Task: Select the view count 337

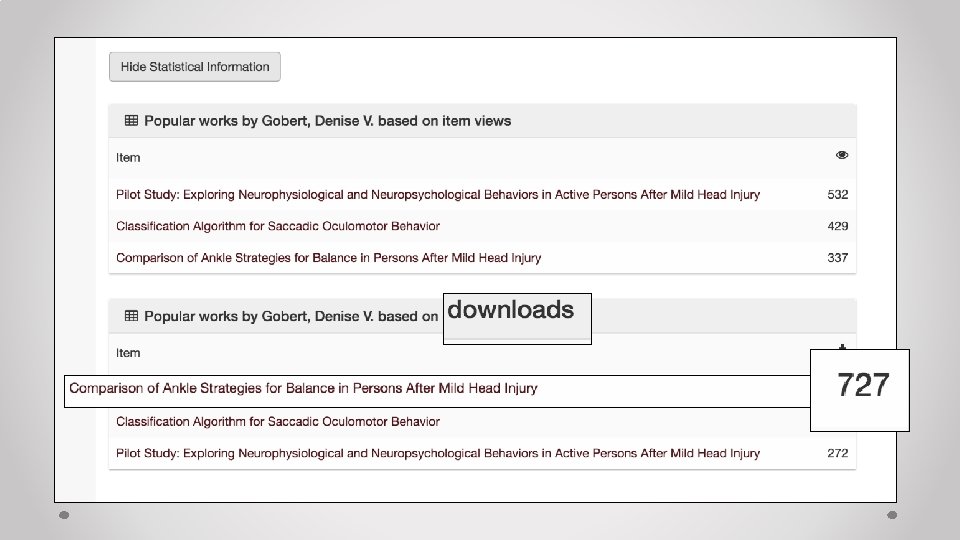Action: point(838,258)
